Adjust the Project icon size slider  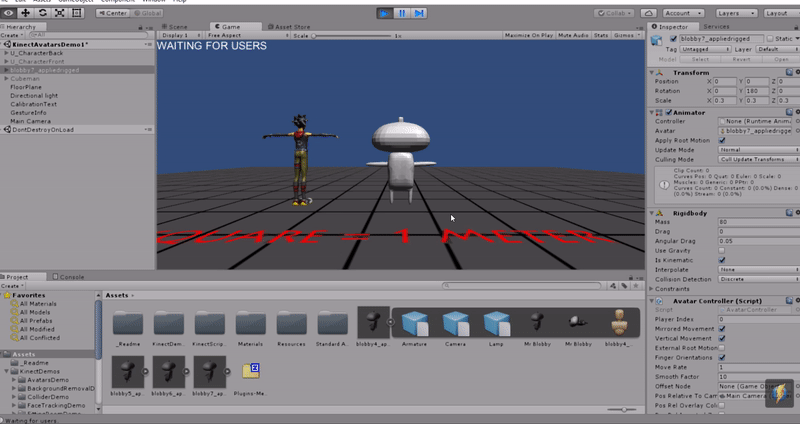(621, 409)
